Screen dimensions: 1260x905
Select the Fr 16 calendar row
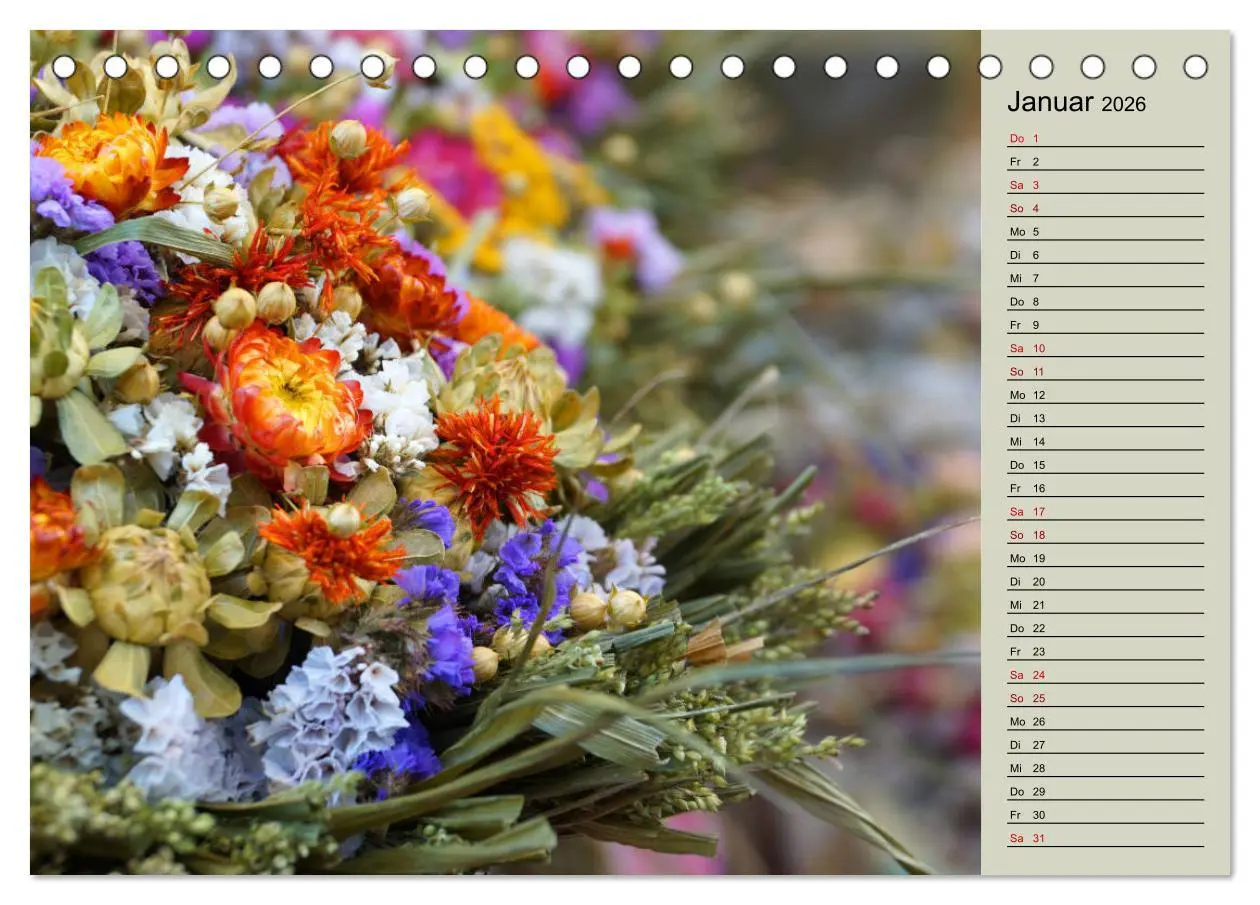point(1105,488)
